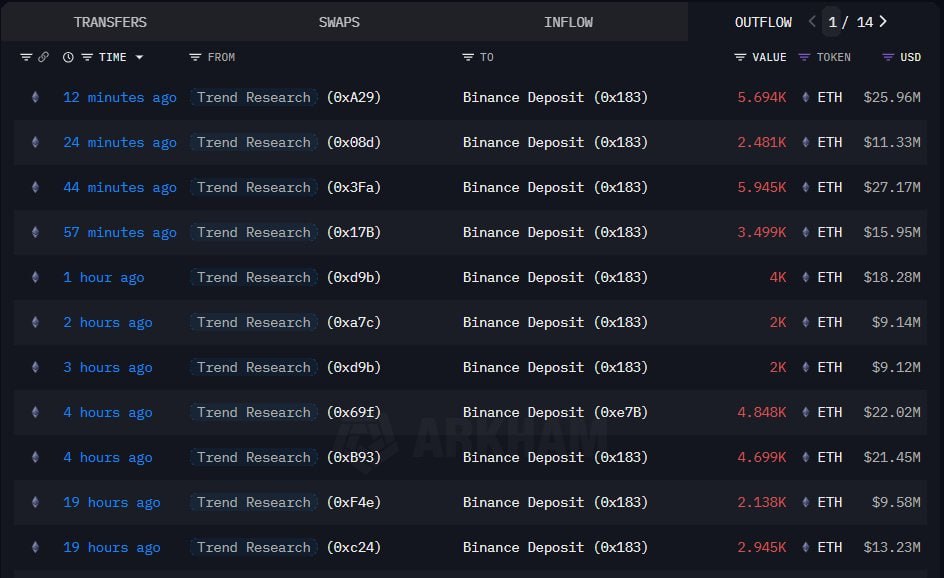Select the OUTFLOW tab

coord(763,21)
